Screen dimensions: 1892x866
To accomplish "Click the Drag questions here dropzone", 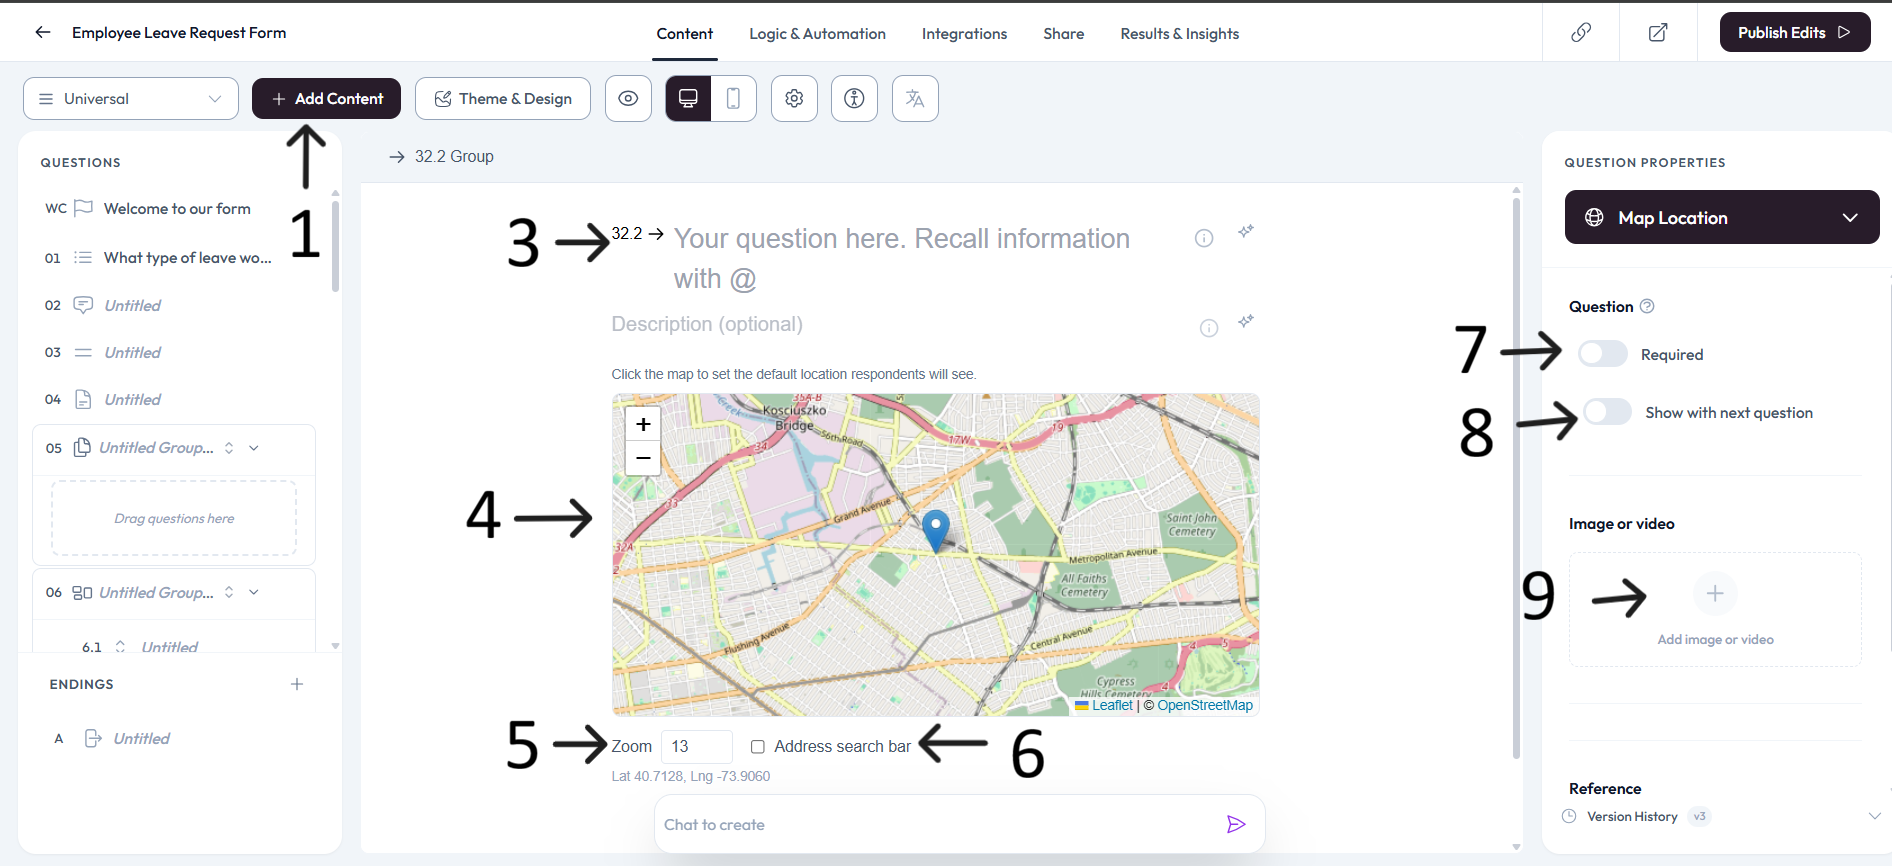I will pyautogui.click(x=174, y=518).
